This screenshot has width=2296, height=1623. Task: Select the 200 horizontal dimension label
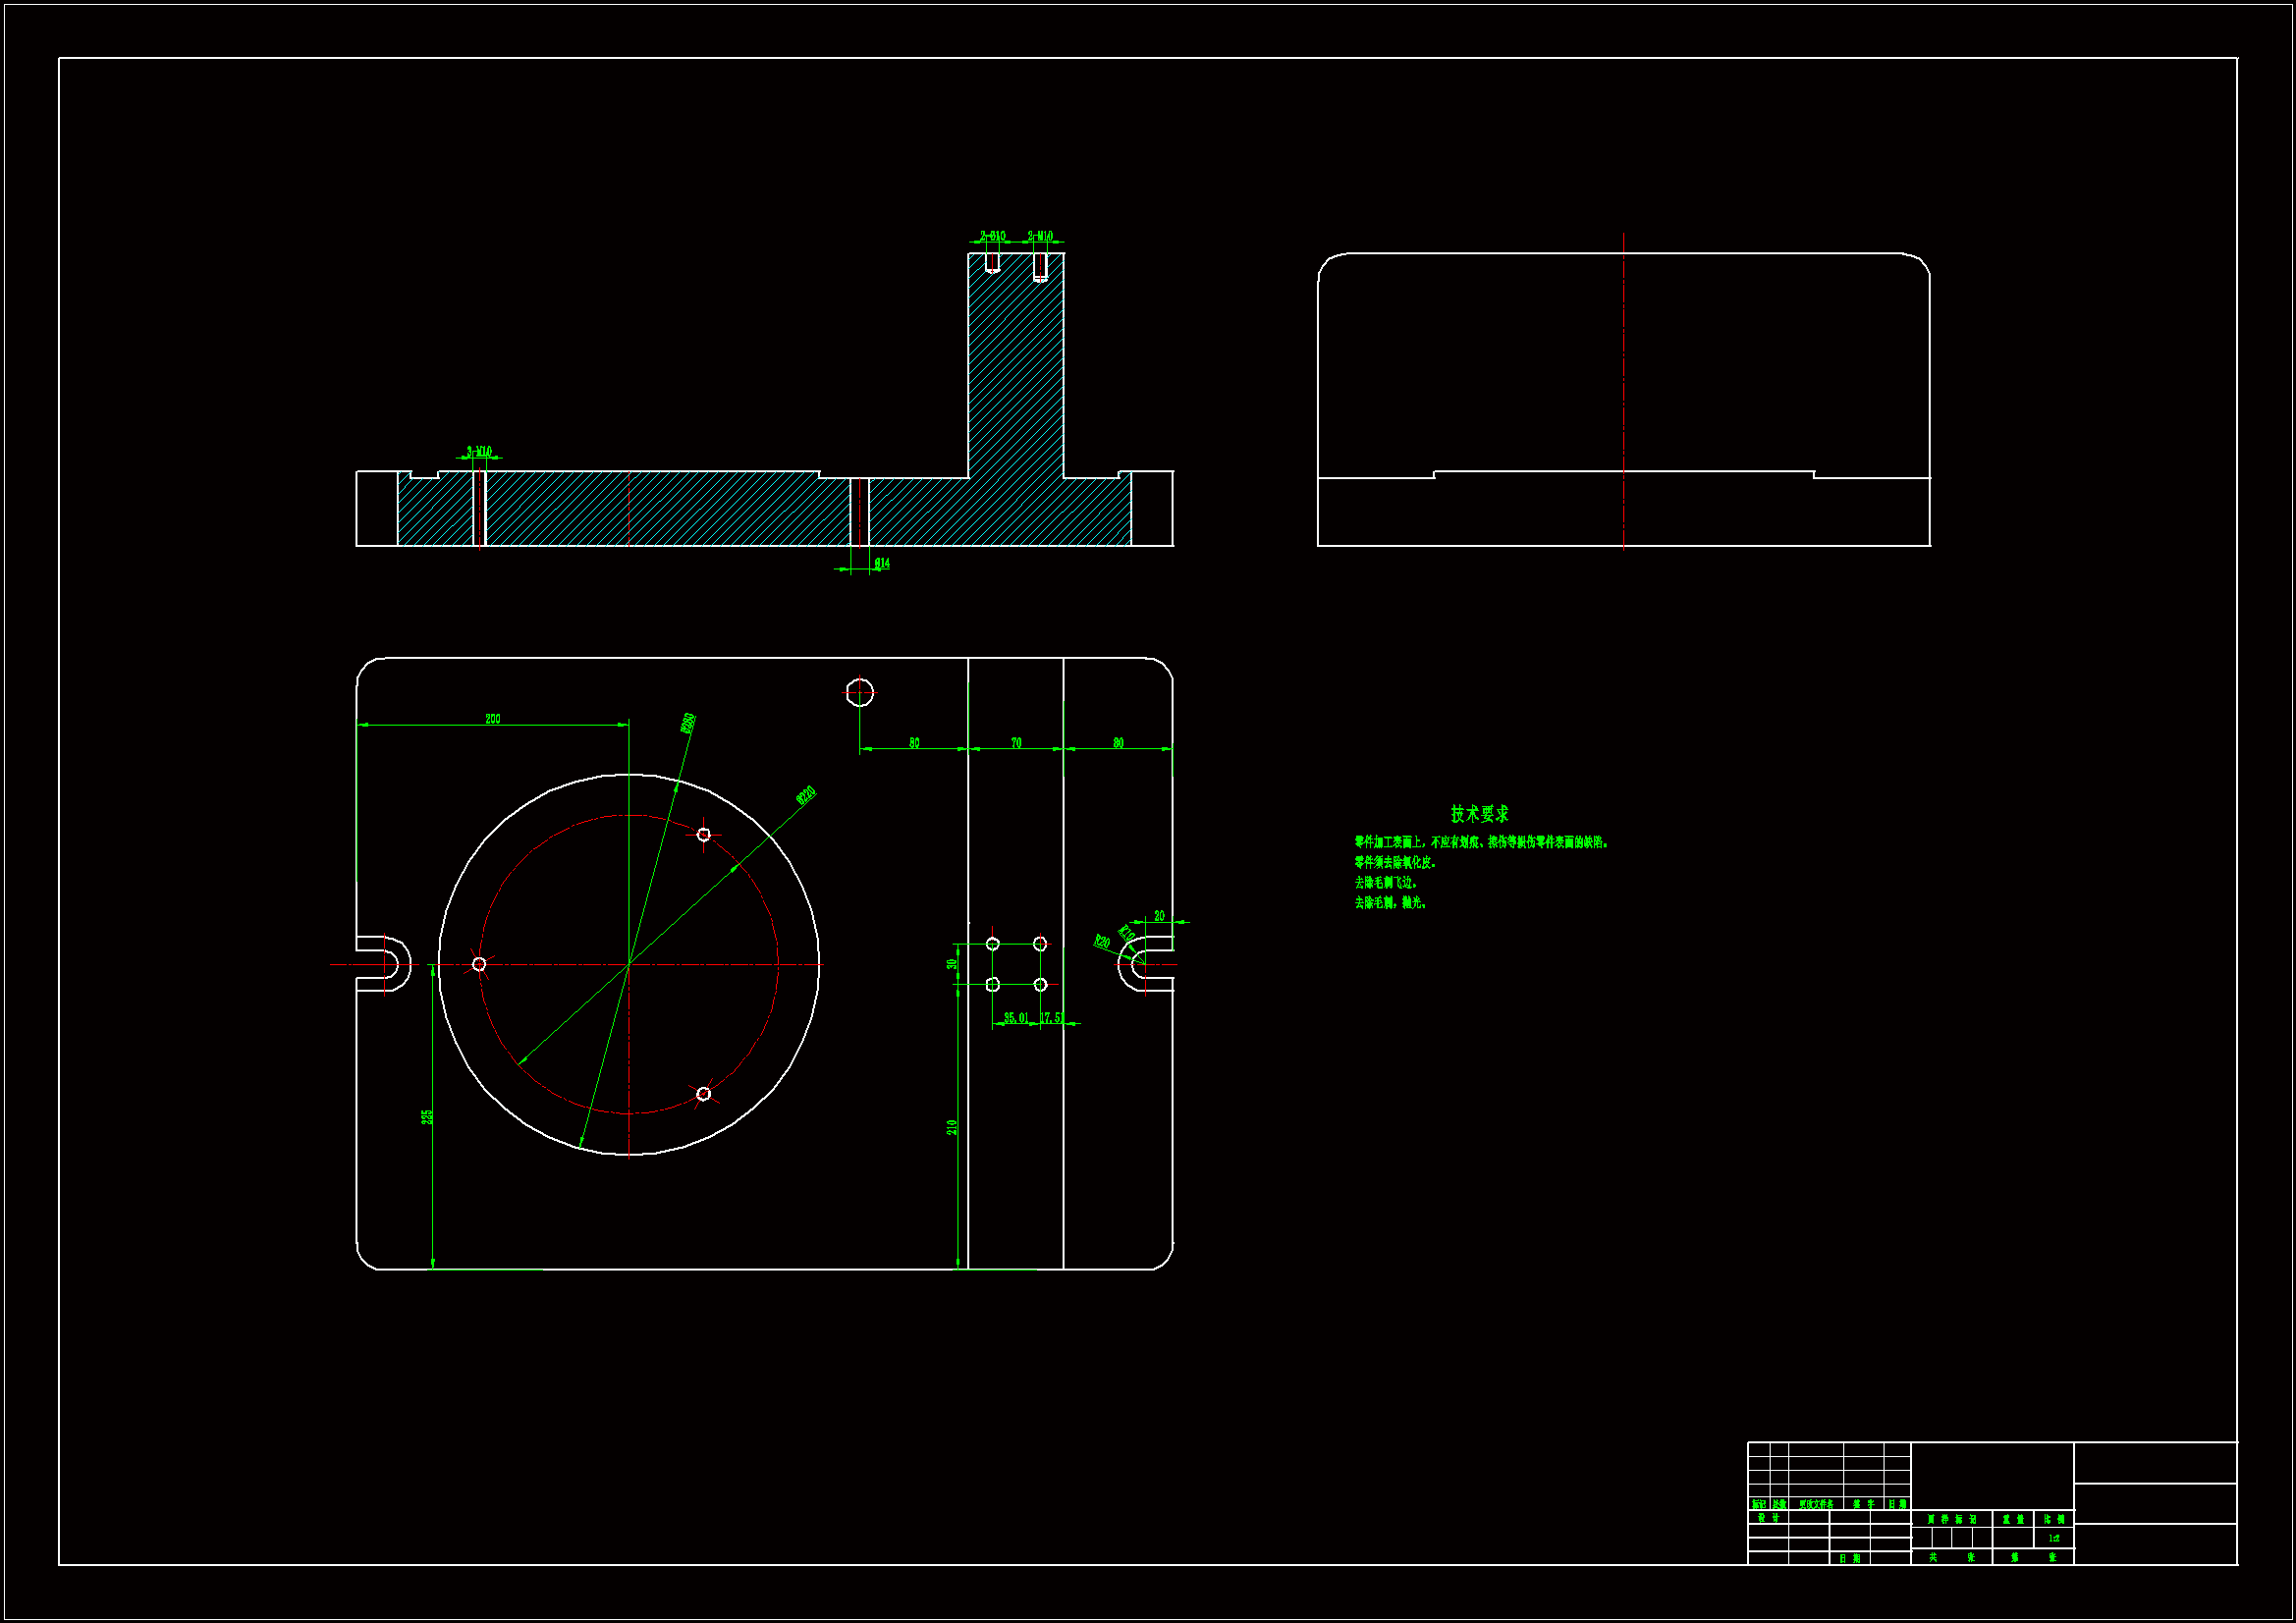[x=492, y=719]
